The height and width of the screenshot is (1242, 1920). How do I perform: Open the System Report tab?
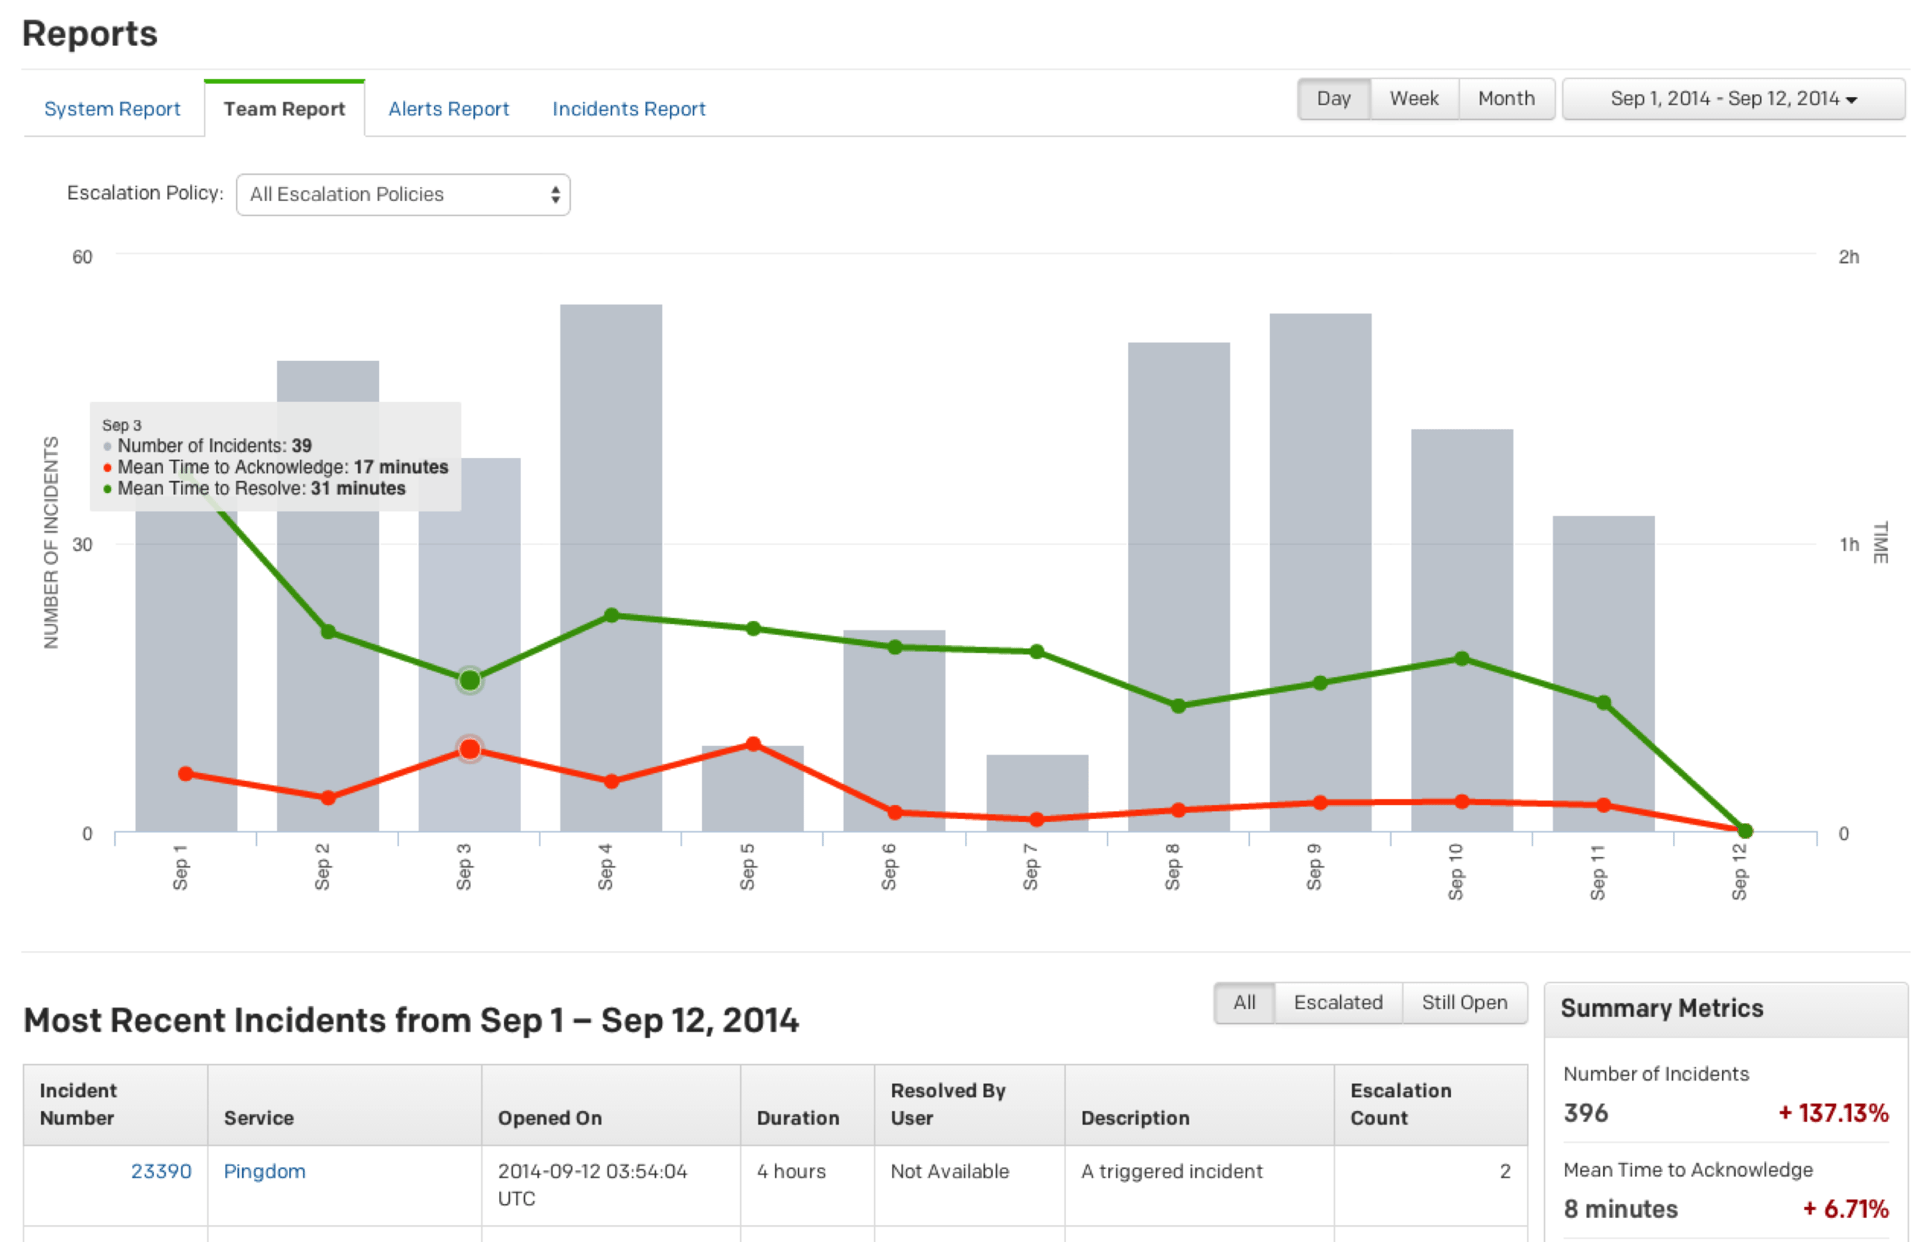click(112, 109)
